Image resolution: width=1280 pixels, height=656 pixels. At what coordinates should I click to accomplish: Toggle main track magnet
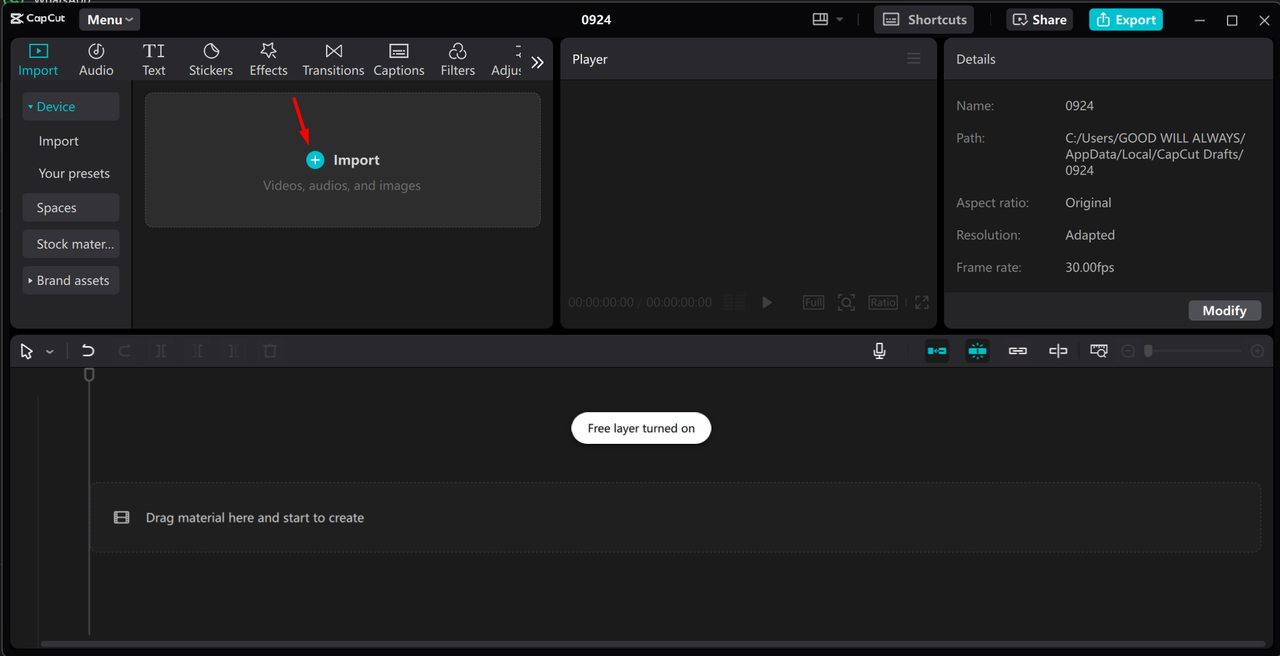[937, 351]
